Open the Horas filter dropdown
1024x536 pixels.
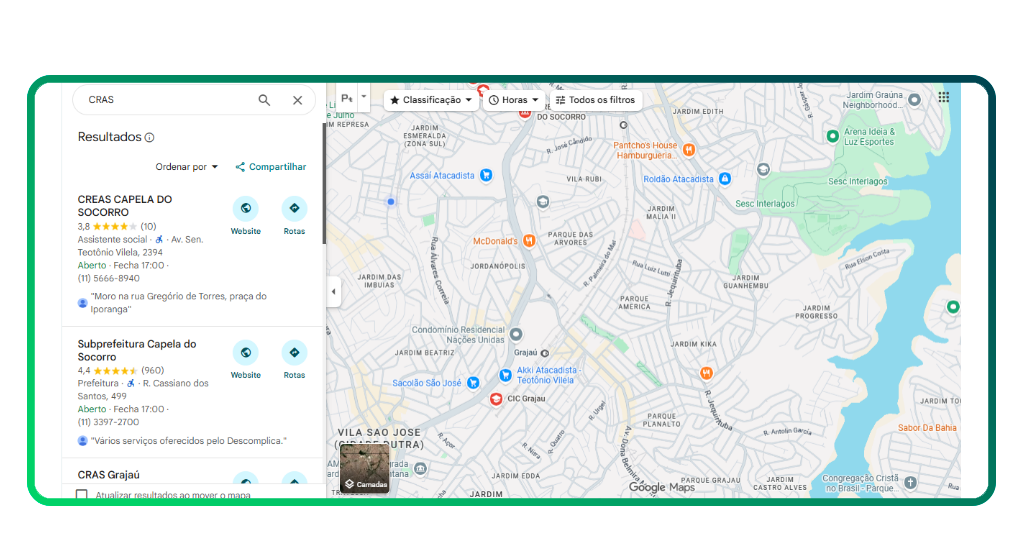513,100
